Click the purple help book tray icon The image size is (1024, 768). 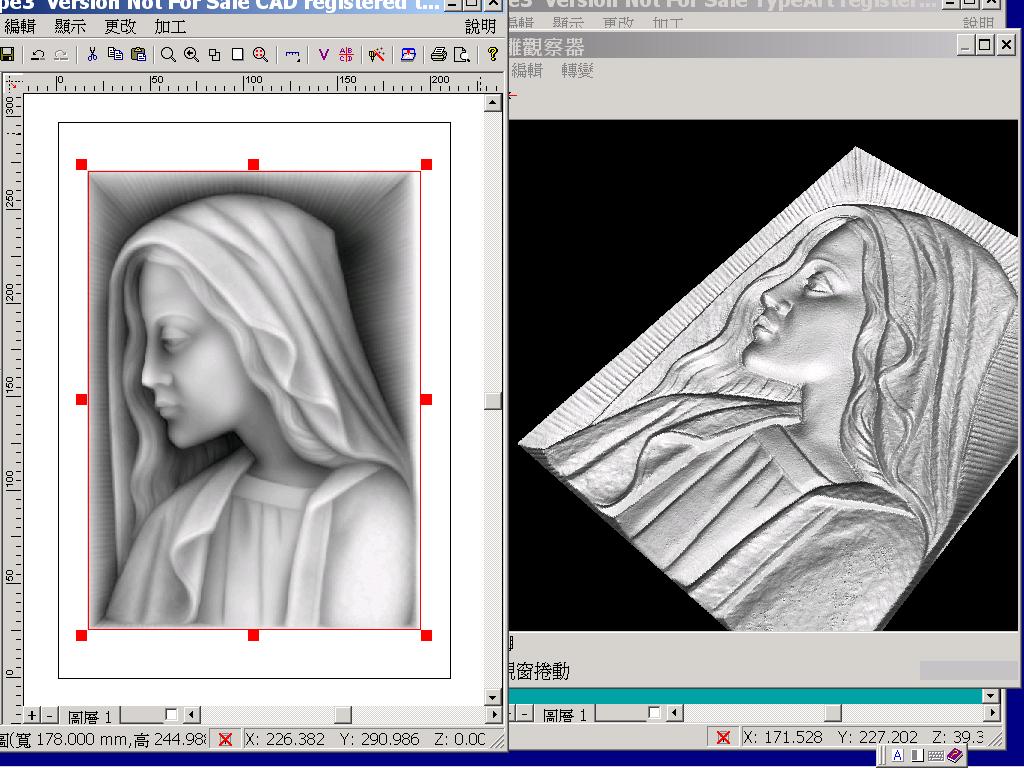[x=955, y=756]
